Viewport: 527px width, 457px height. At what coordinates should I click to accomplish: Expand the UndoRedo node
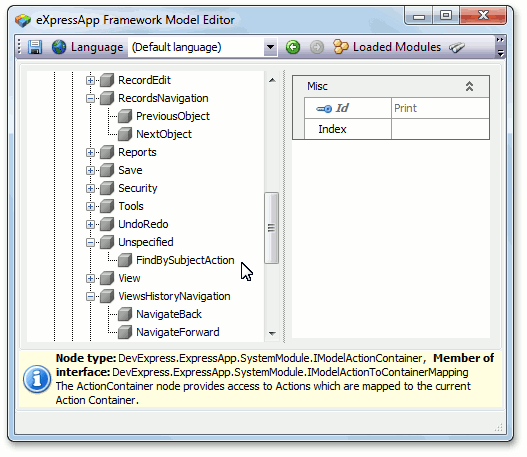tap(90, 224)
